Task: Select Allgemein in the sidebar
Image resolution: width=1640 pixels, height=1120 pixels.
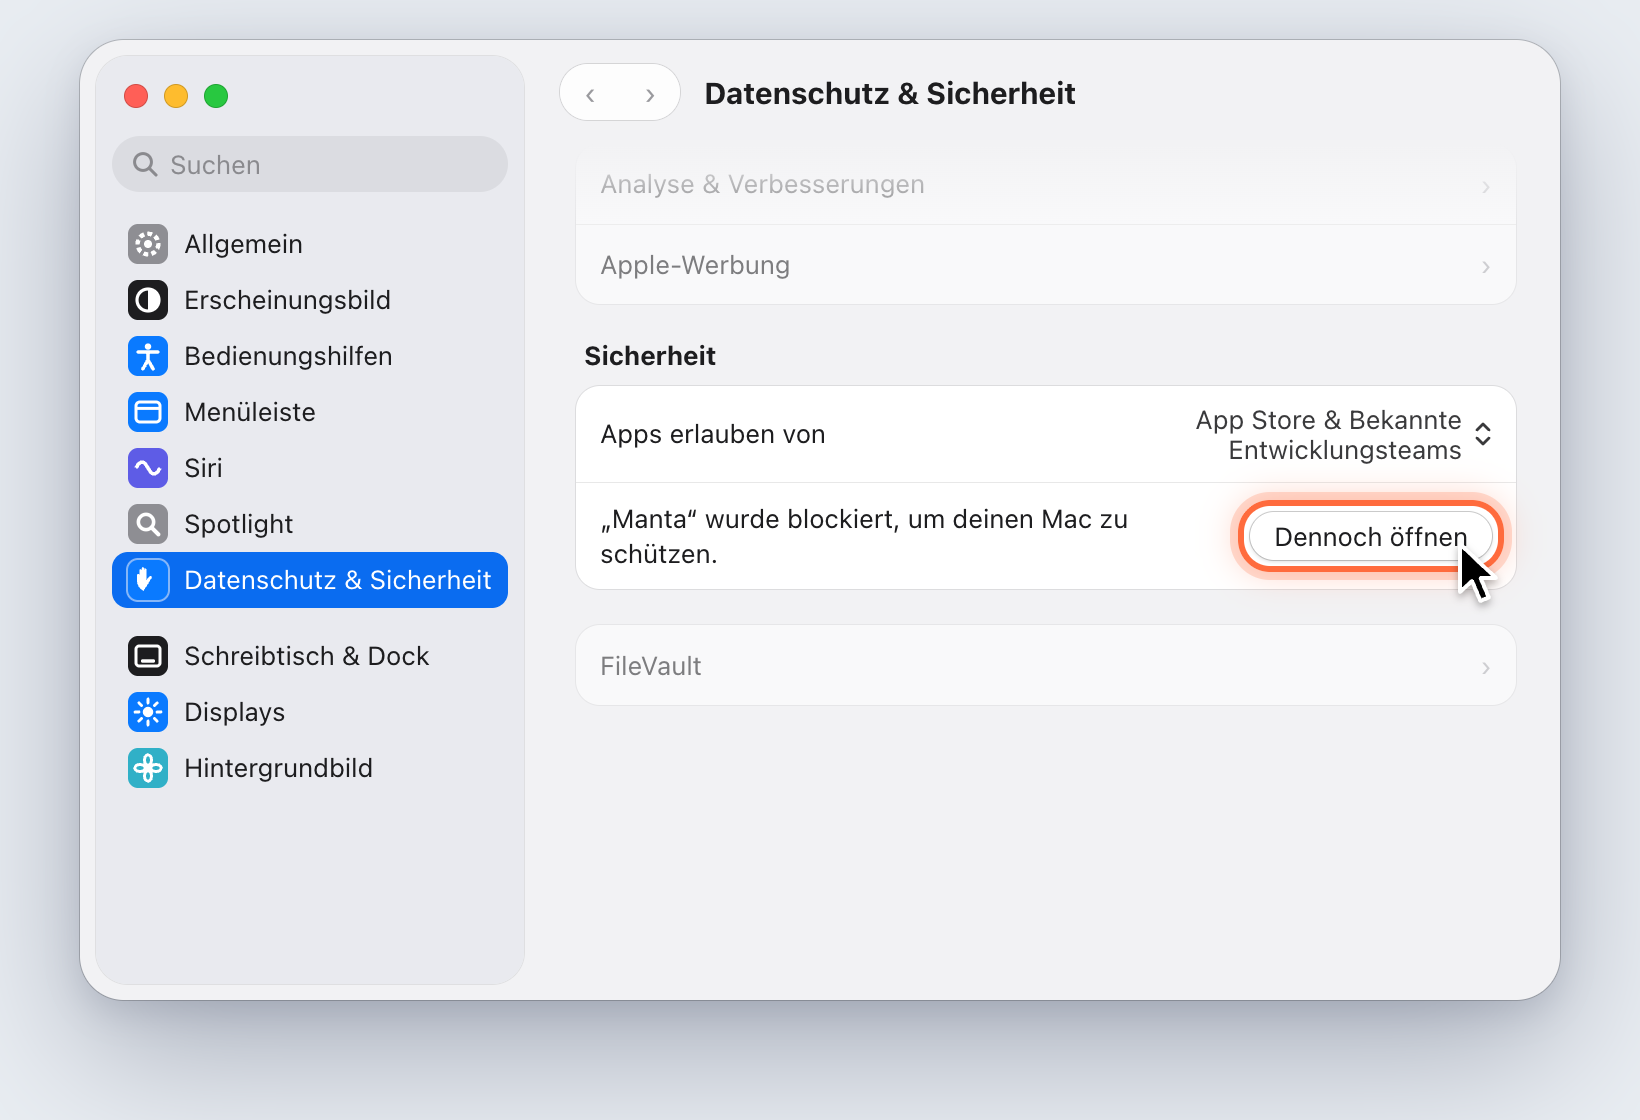Action: (x=310, y=244)
